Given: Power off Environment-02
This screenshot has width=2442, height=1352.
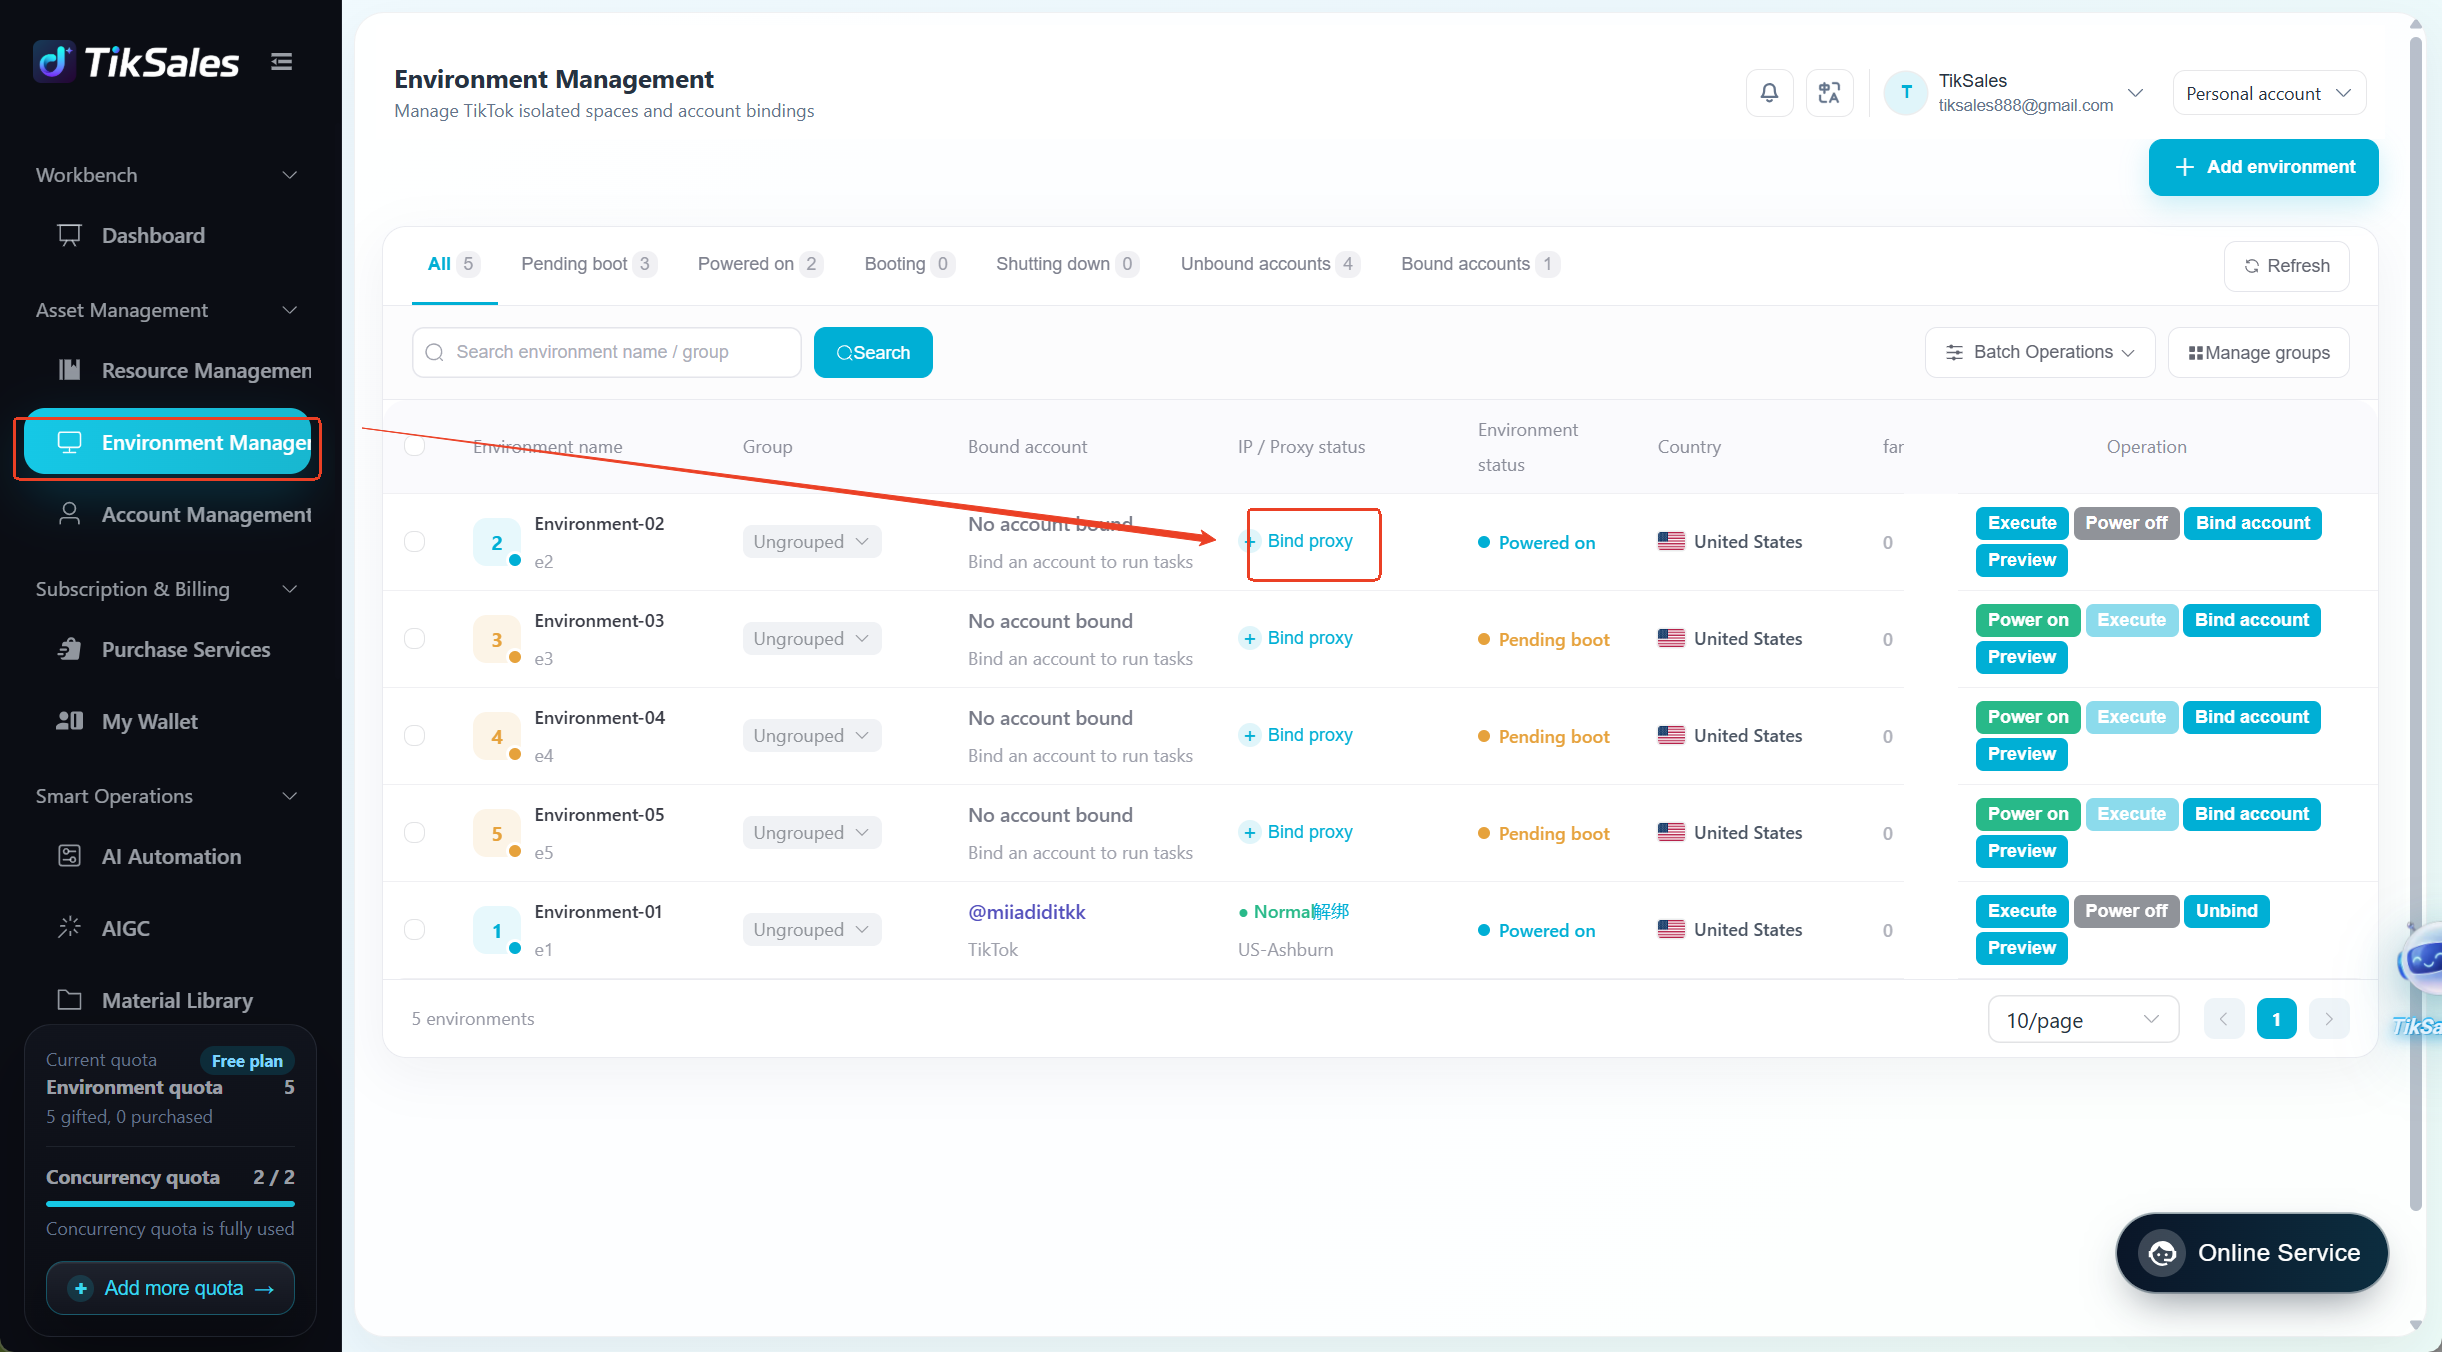Looking at the screenshot, I should point(2126,523).
